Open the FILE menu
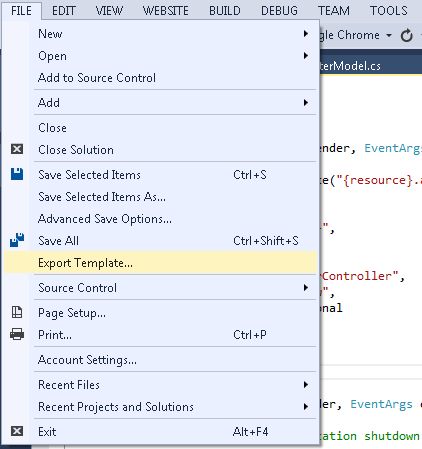Viewport: 422px width, 449px height. (21, 11)
